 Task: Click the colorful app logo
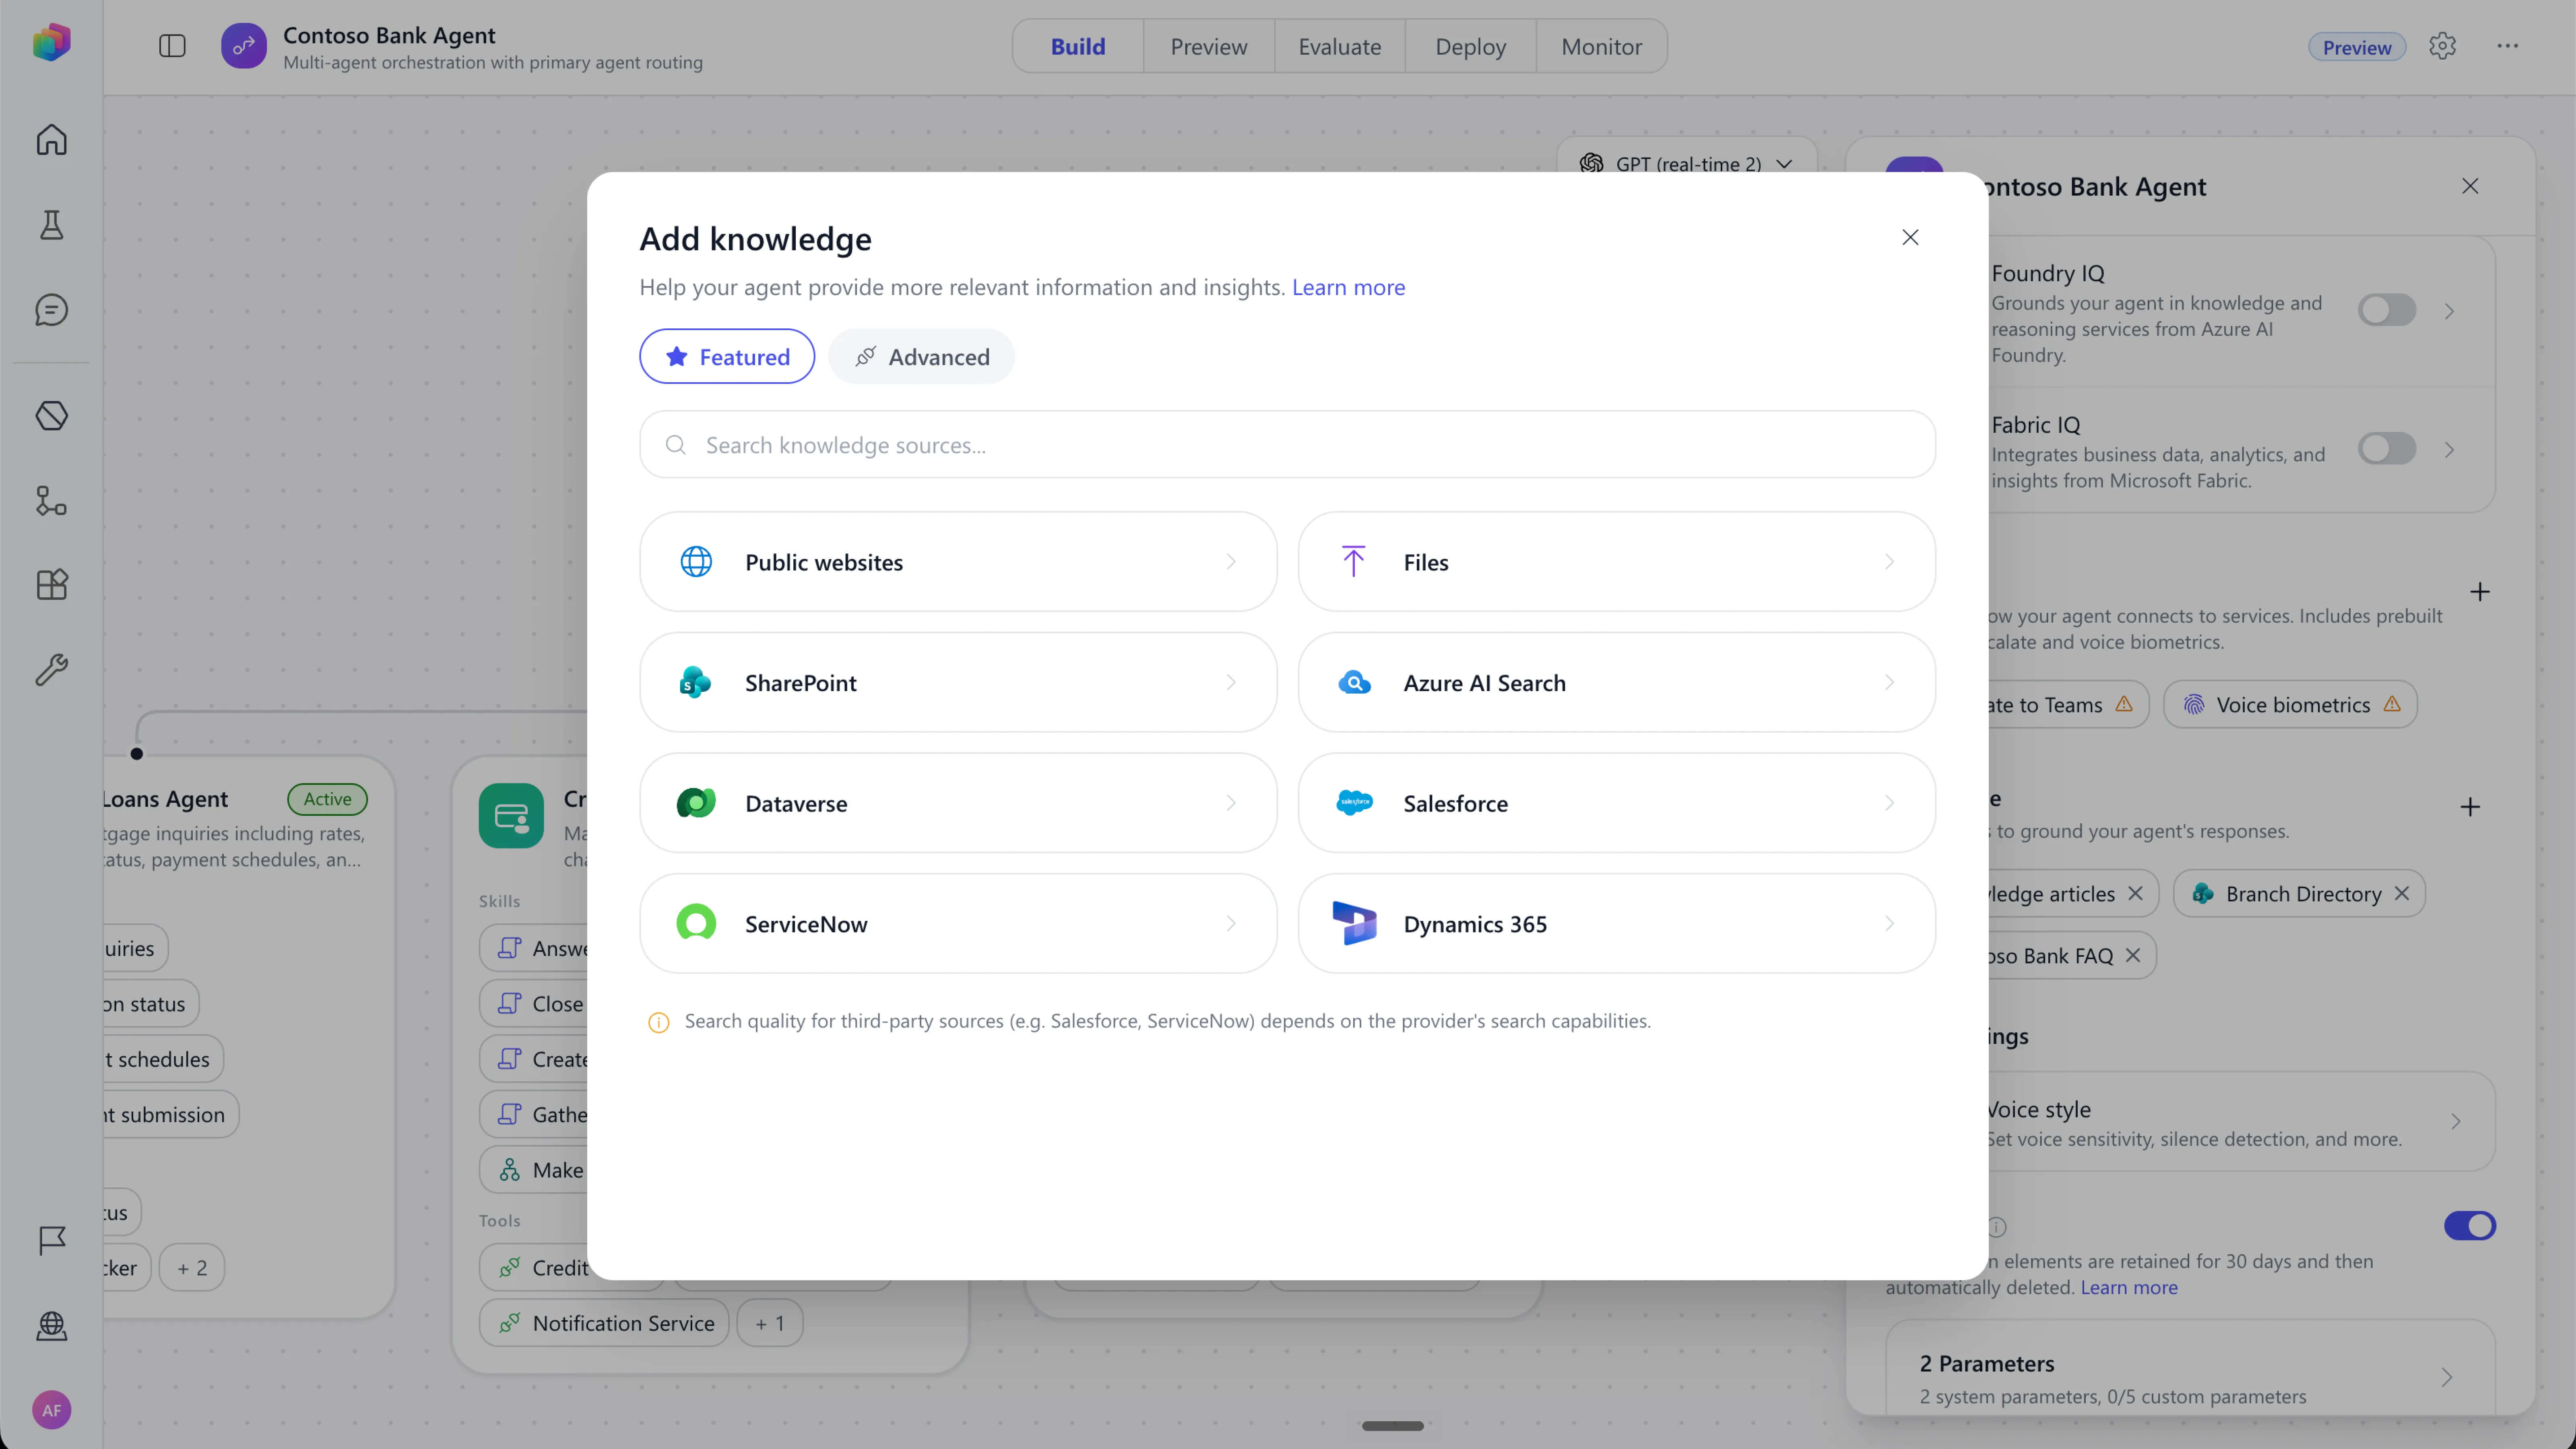click(51, 42)
